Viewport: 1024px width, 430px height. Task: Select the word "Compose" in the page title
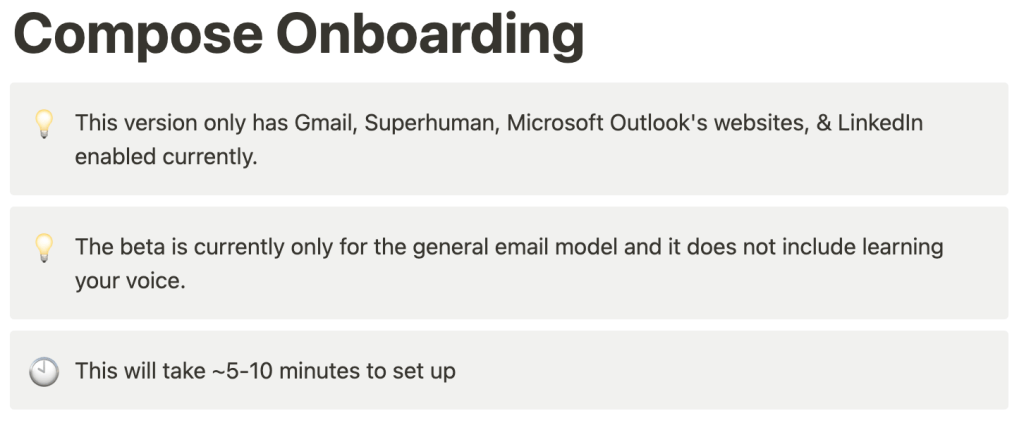(135, 34)
